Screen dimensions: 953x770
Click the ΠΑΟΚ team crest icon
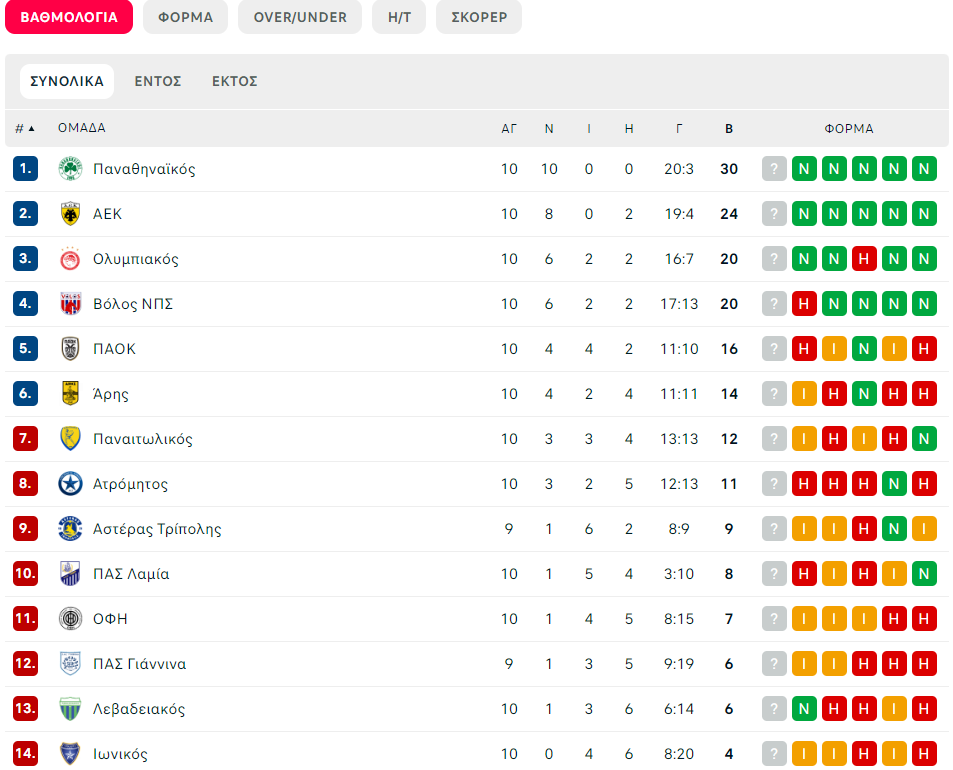click(71, 349)
